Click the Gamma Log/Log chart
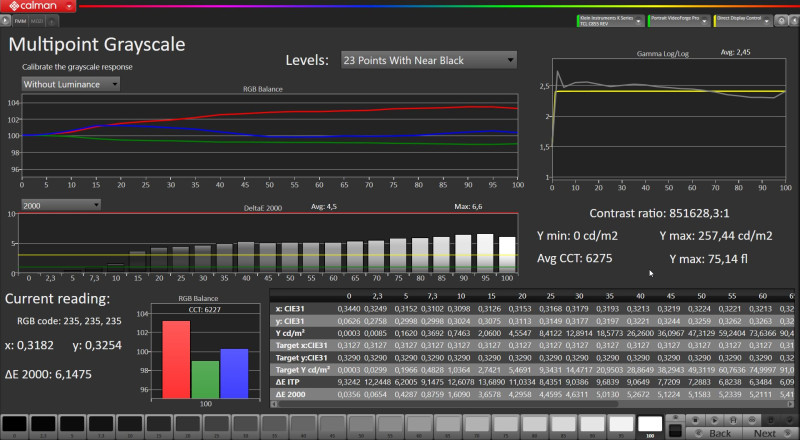800x440 pixels. coord(668,118)
